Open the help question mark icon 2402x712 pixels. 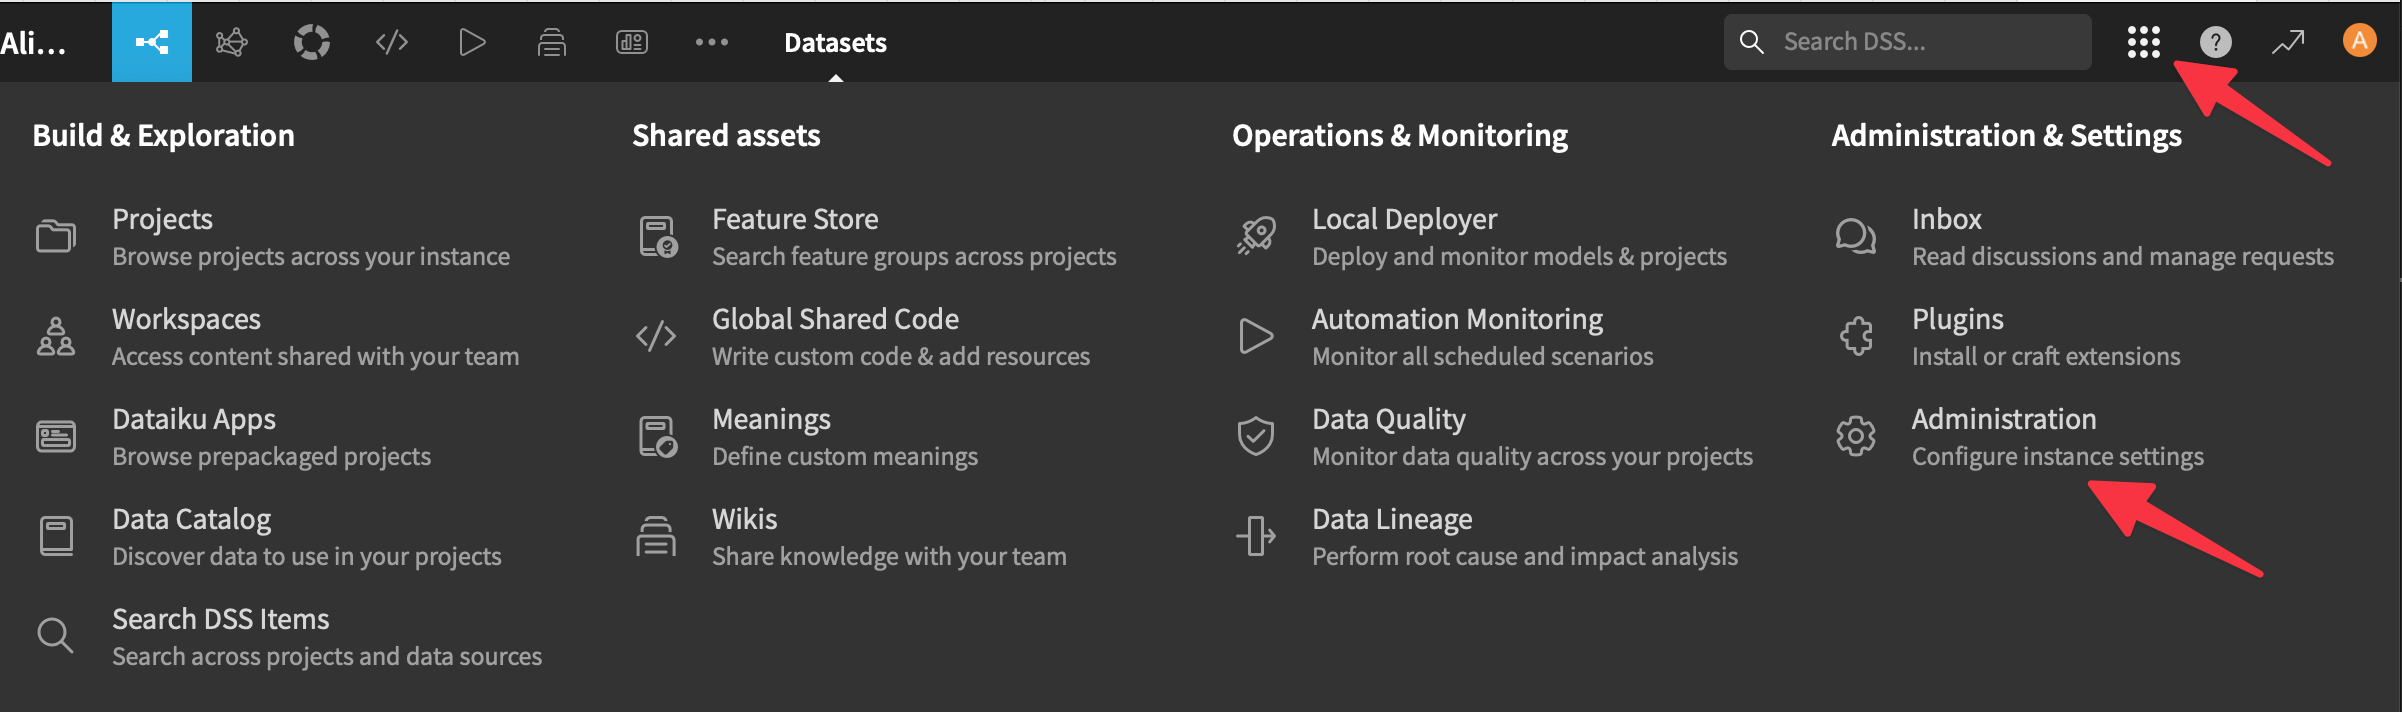pos(2215,42)
